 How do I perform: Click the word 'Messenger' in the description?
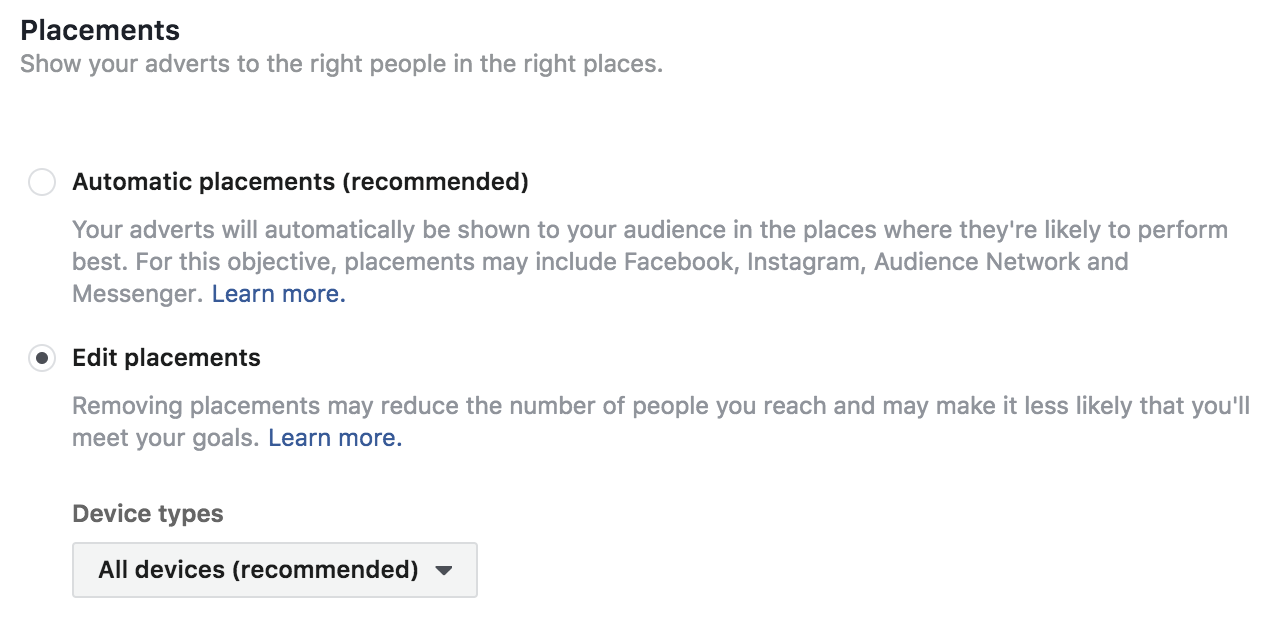pyautogui.click(x=135, y=294)
